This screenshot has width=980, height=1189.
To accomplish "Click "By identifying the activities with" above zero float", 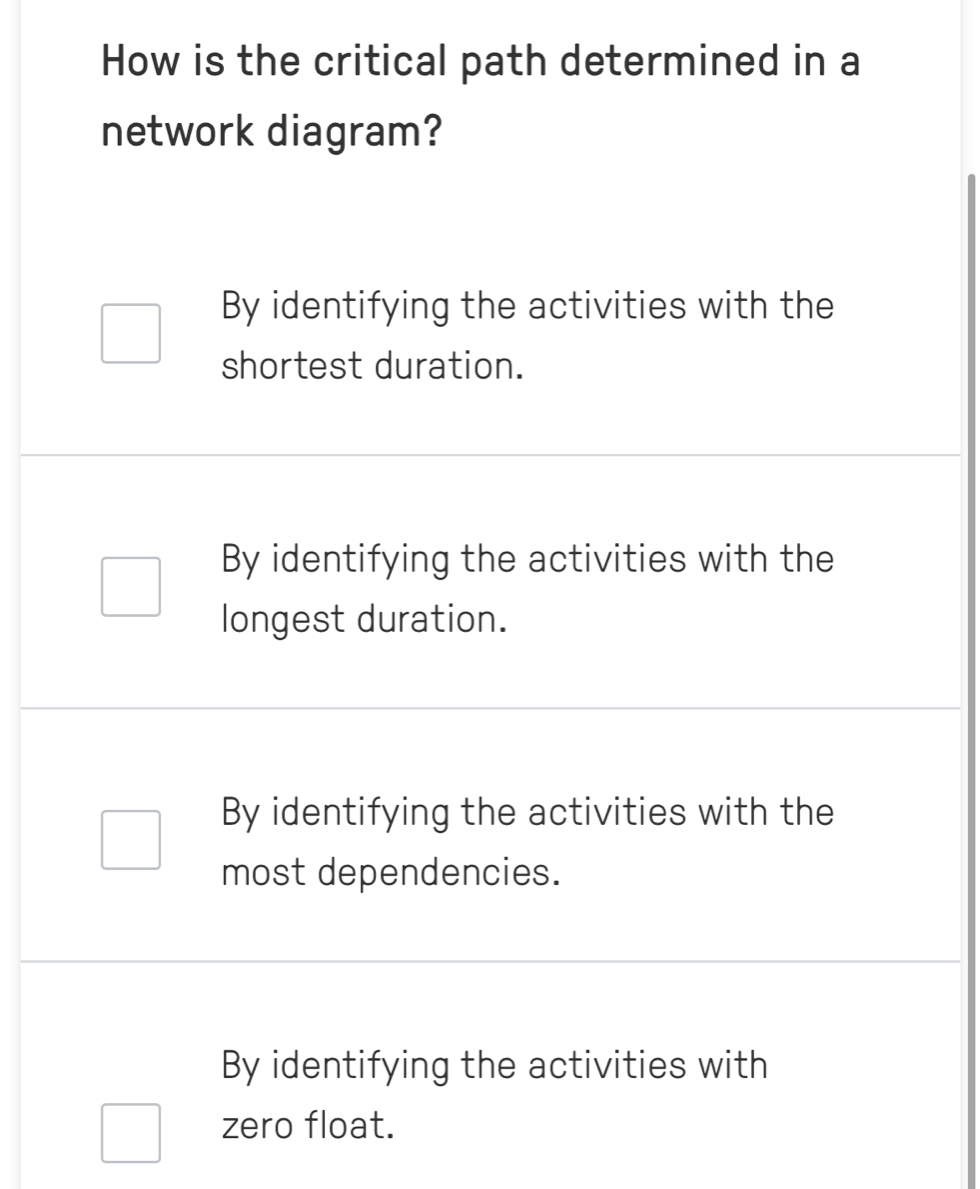I will 495,1064.
